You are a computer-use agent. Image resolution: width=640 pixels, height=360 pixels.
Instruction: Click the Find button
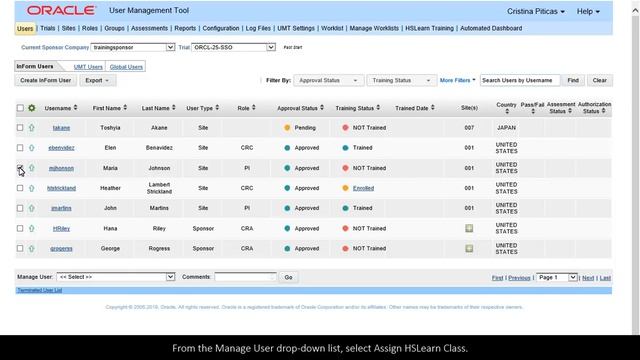pos(573,80)
